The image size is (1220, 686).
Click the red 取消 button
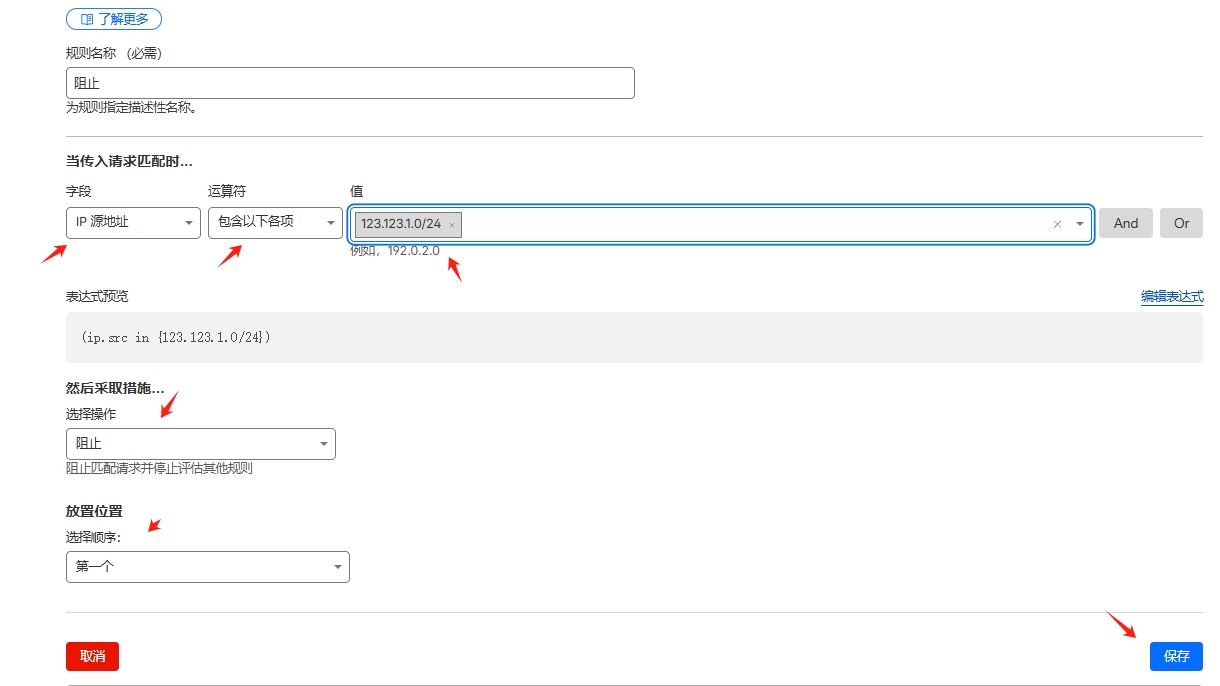pyautogui.click(x=92, y=656)
